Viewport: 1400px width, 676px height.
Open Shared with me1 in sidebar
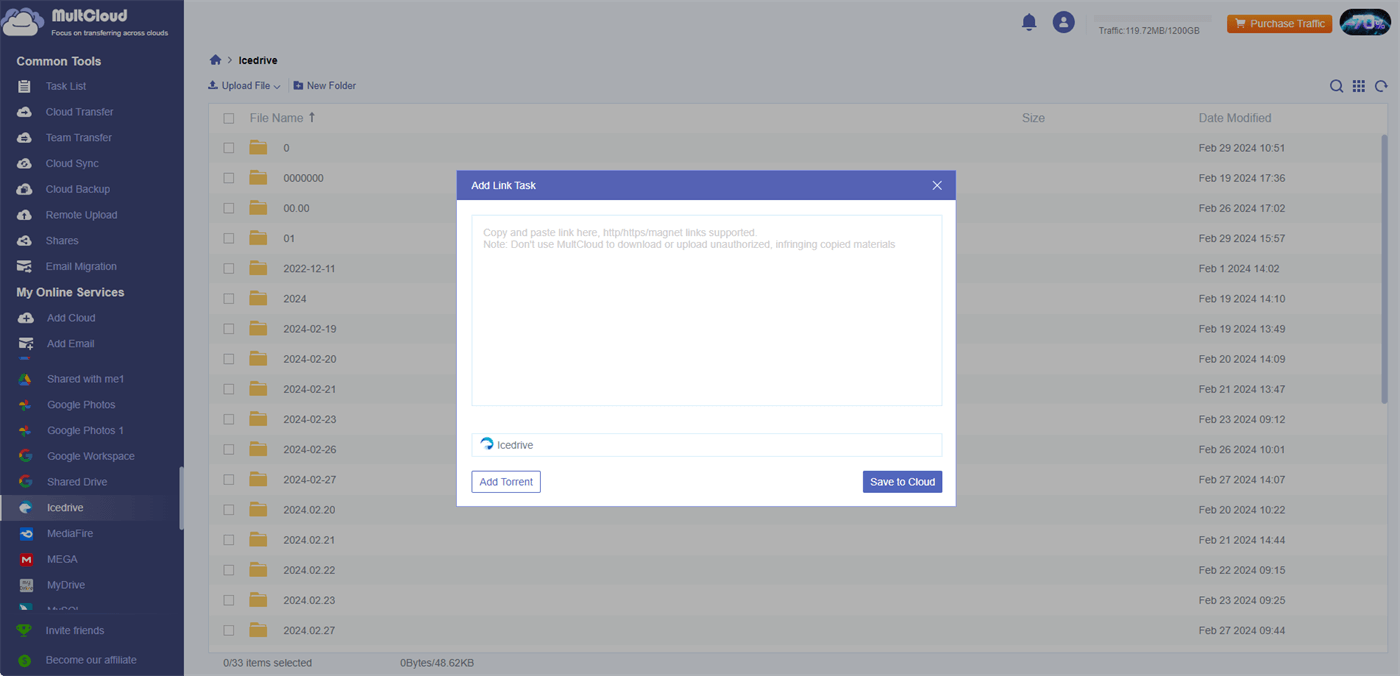pyautogui.click(x=85, y=379)
